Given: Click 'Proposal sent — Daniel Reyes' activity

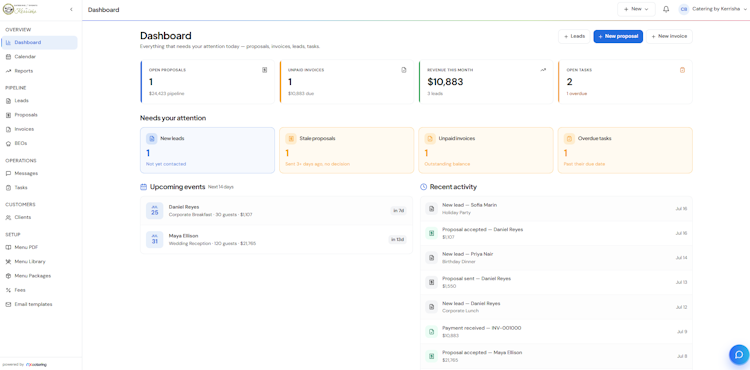Looking at the screenshot, I should coord(556,283).
